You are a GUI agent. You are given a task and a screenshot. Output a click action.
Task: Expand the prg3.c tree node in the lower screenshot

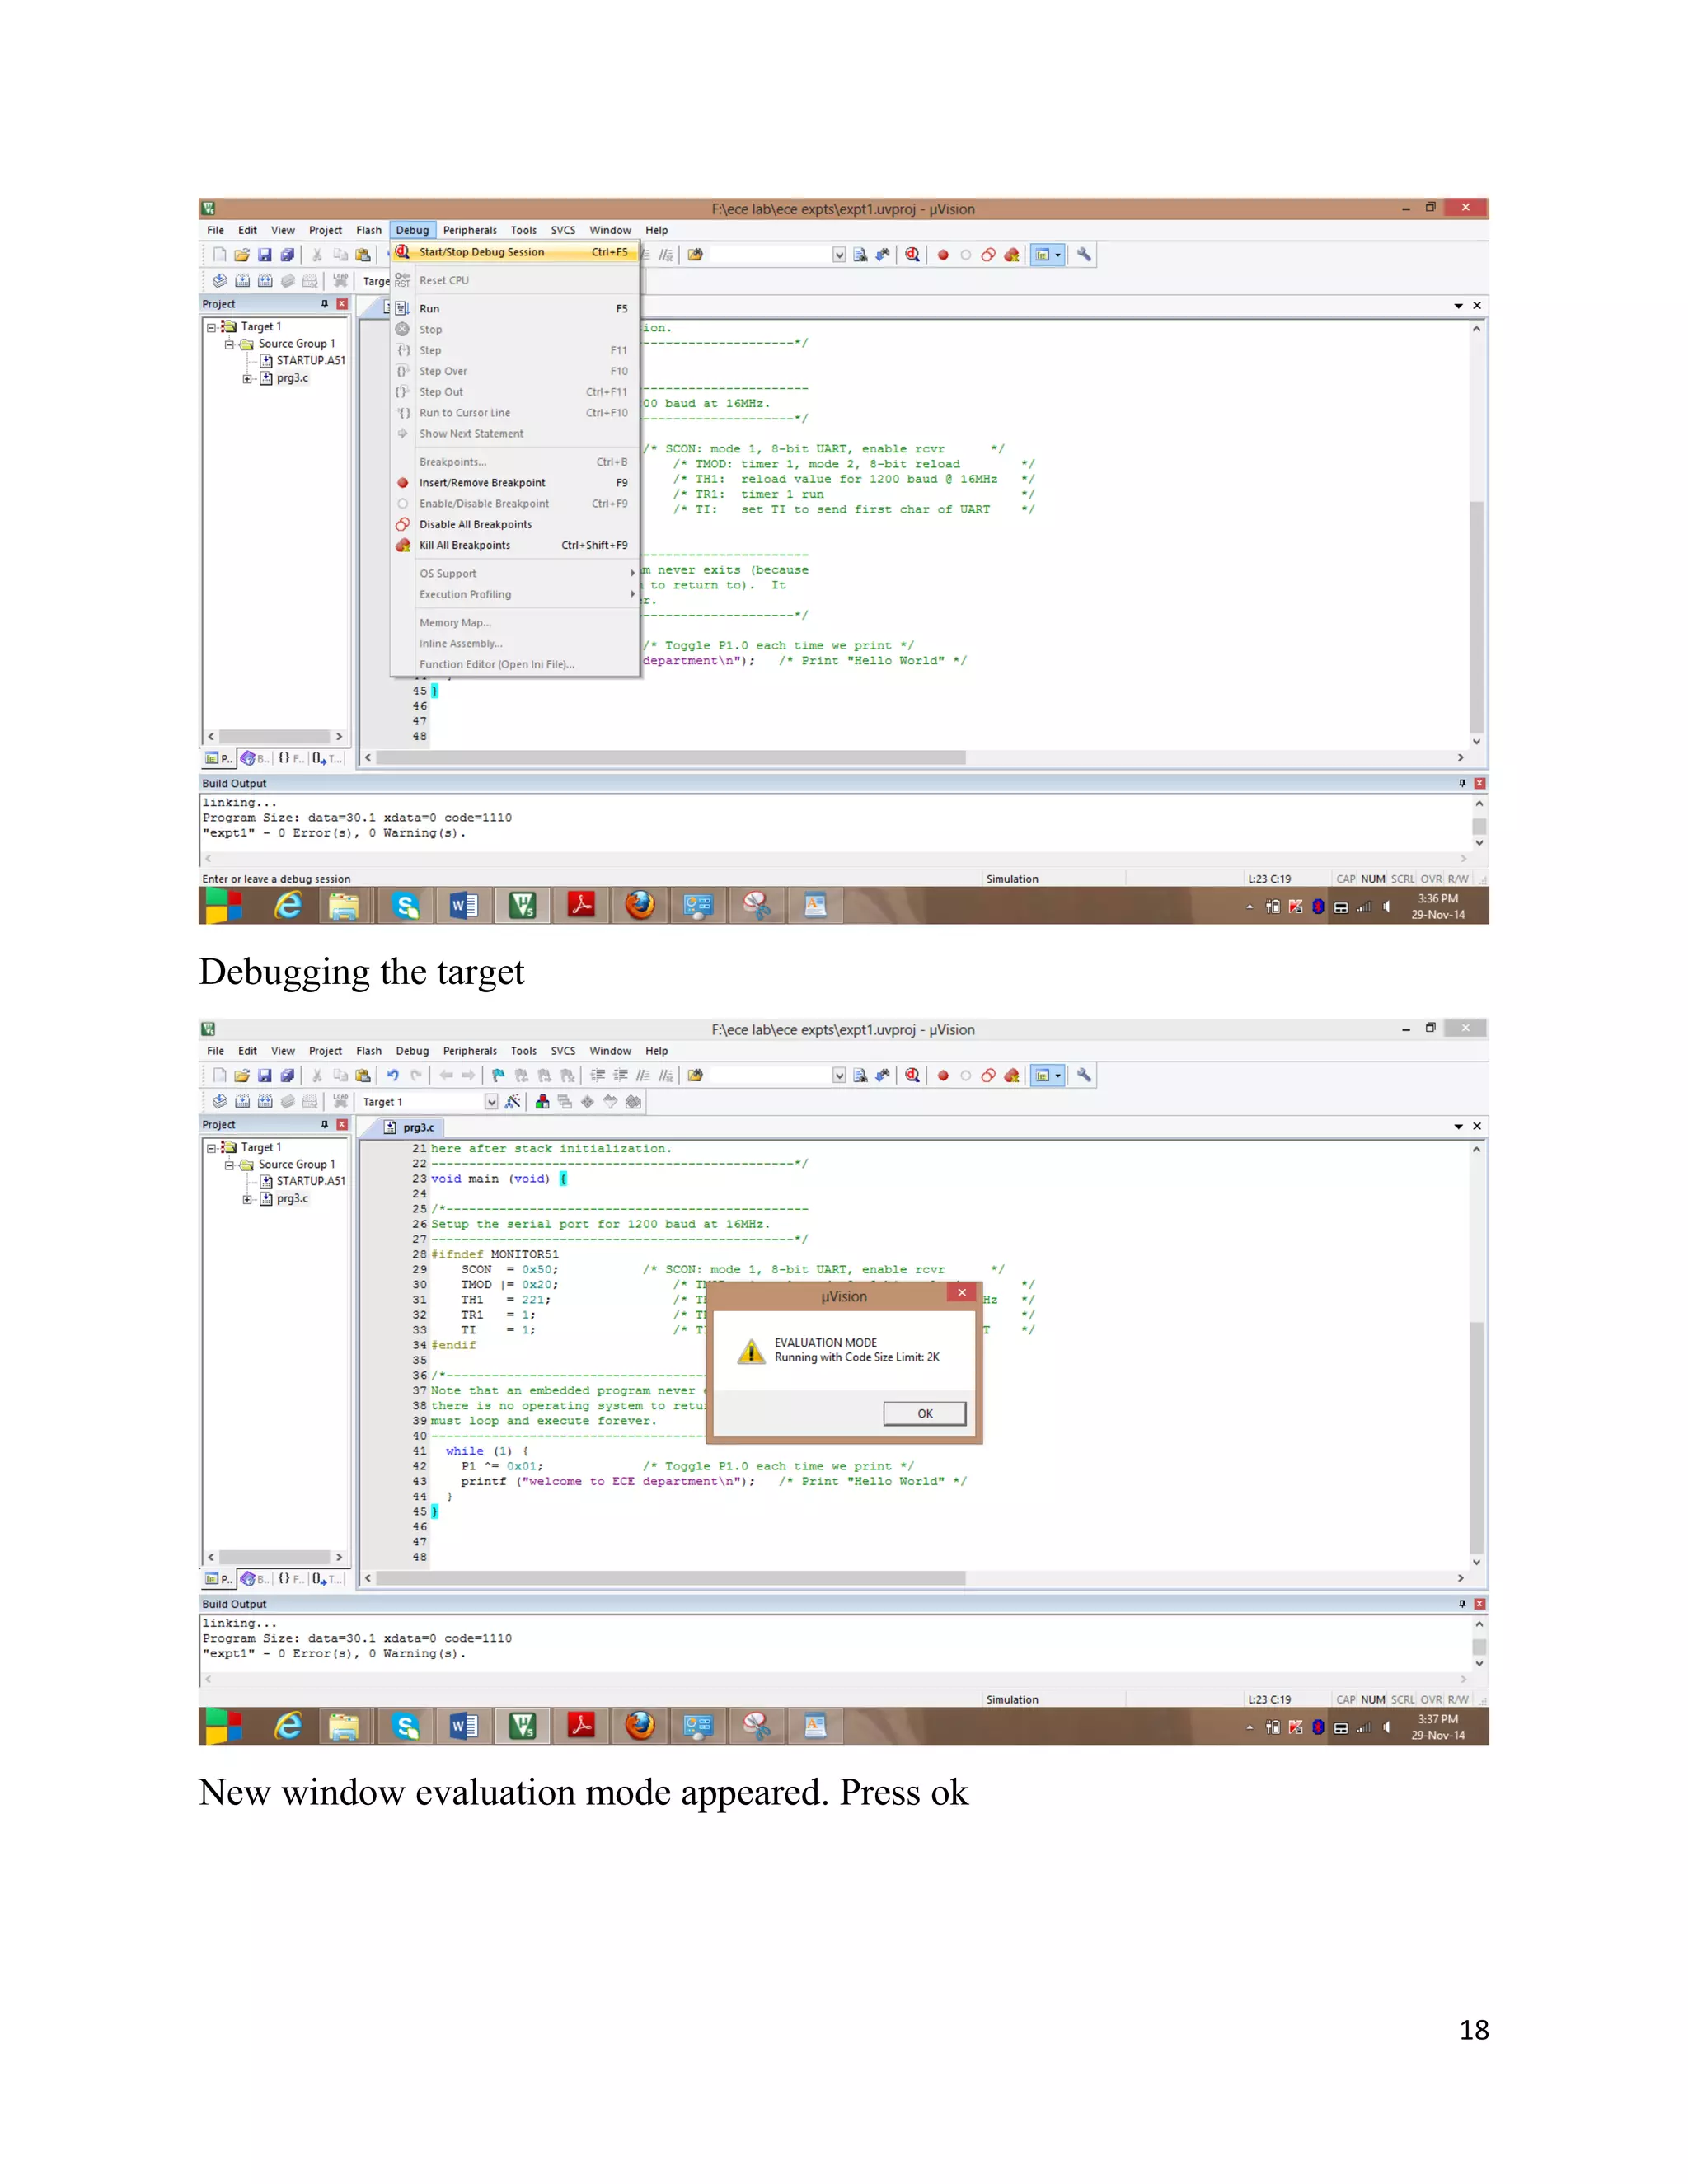coord(248,1199)
